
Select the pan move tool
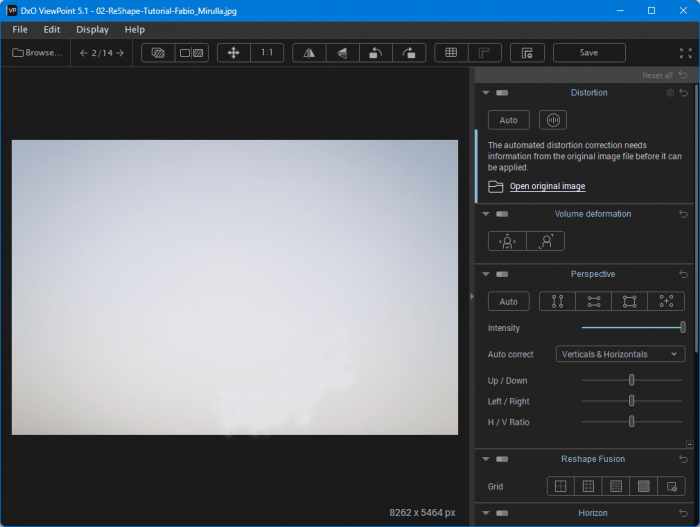pos(233,53)
